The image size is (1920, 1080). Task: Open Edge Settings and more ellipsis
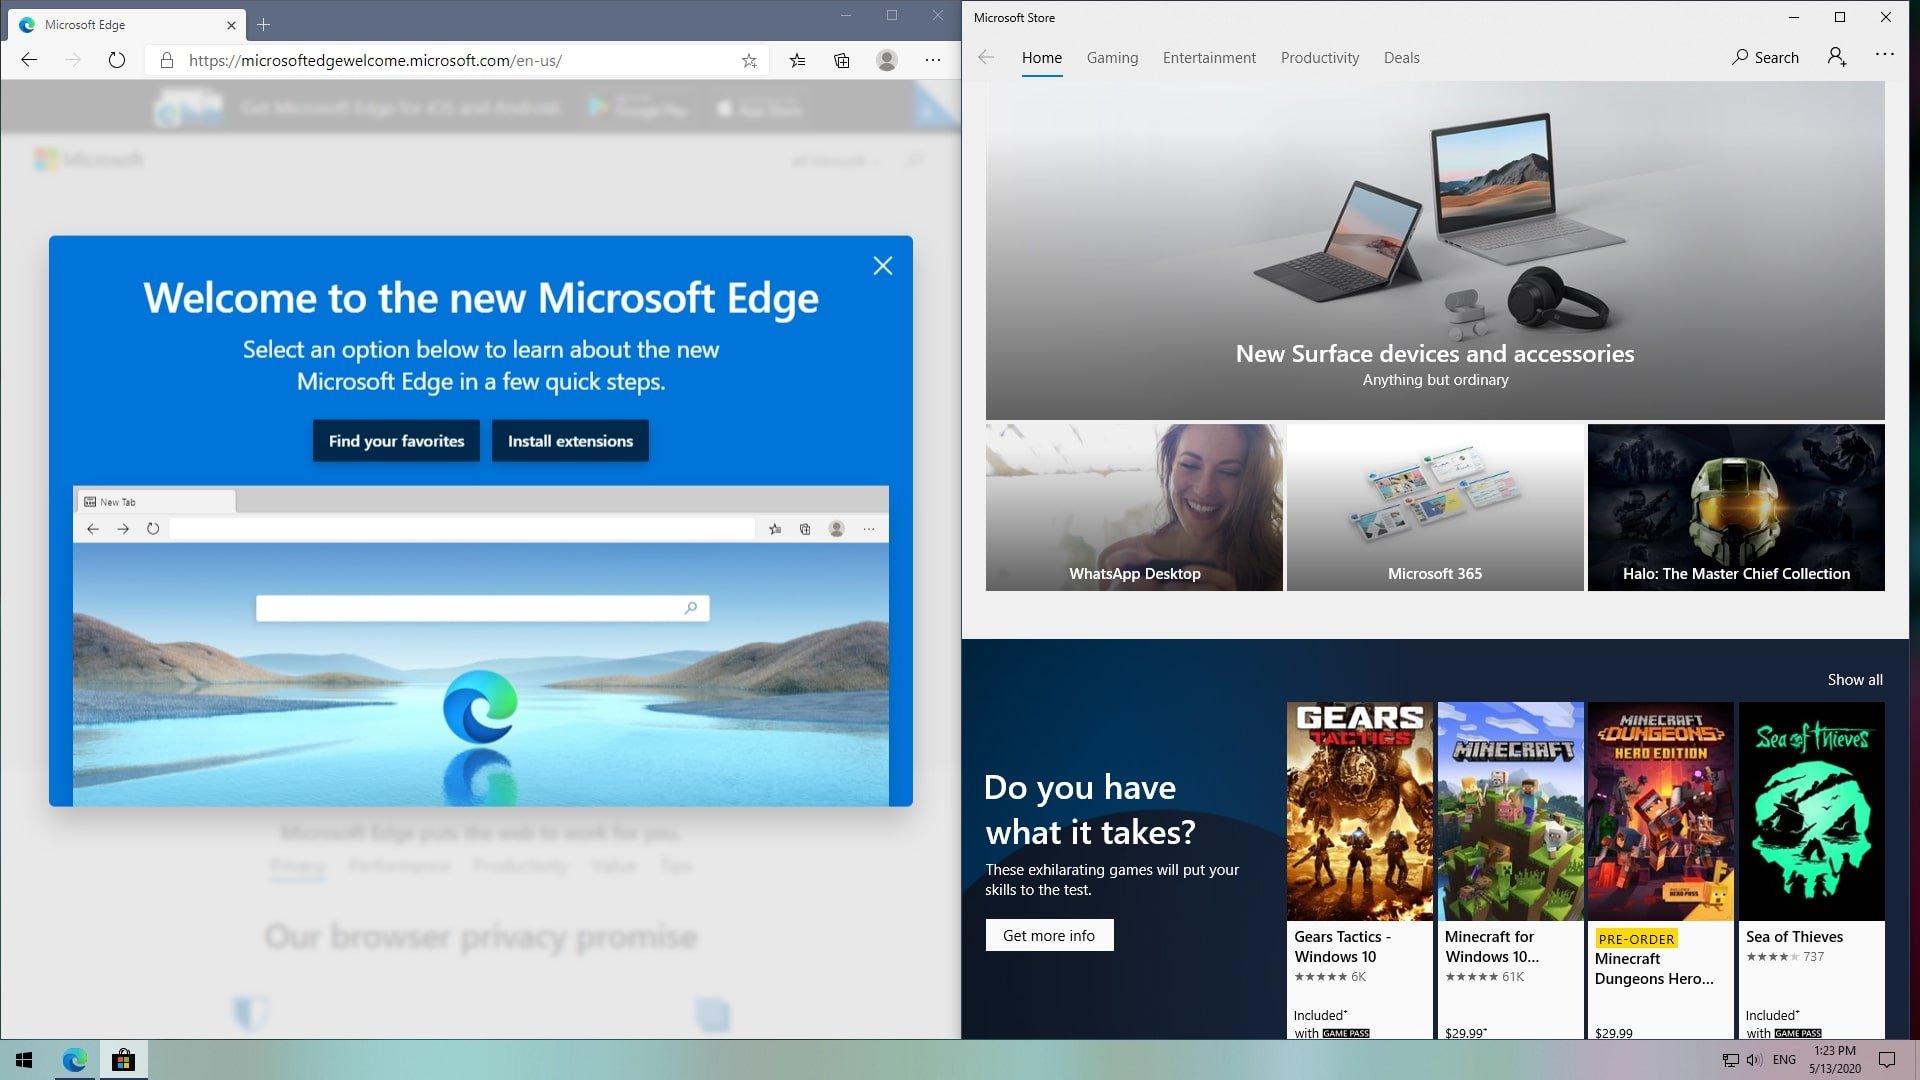click(933, 60)
